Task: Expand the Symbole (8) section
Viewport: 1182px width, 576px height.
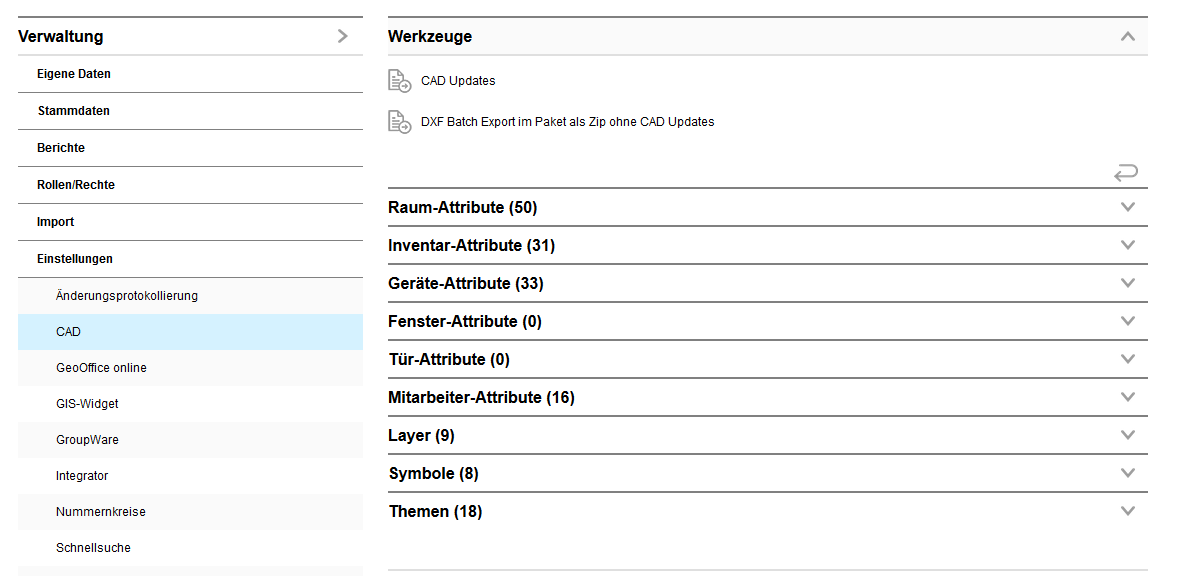Action: tap(1128, 473)
